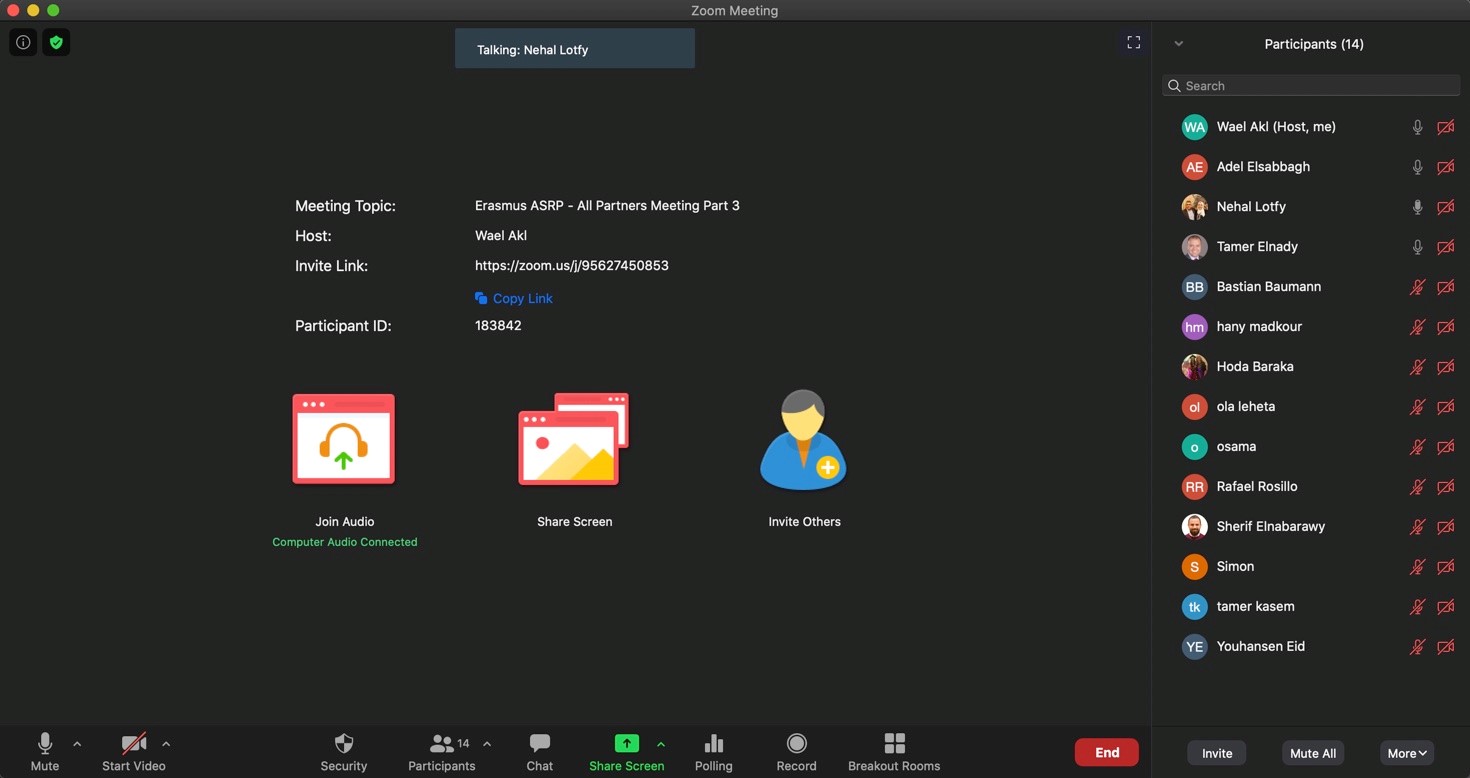Click the participants Search field
This screenshot has width=1470, height=778.
point(1311,86)
